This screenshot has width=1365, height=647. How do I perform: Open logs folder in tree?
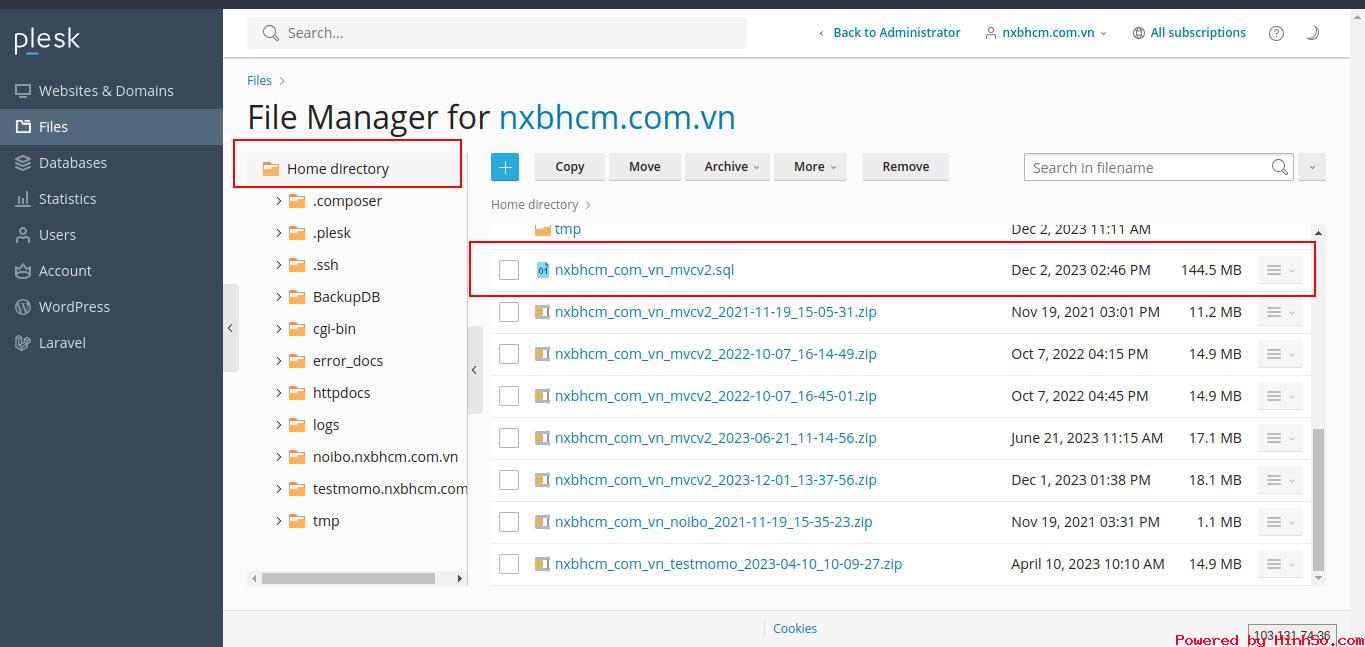click(326, 425)
